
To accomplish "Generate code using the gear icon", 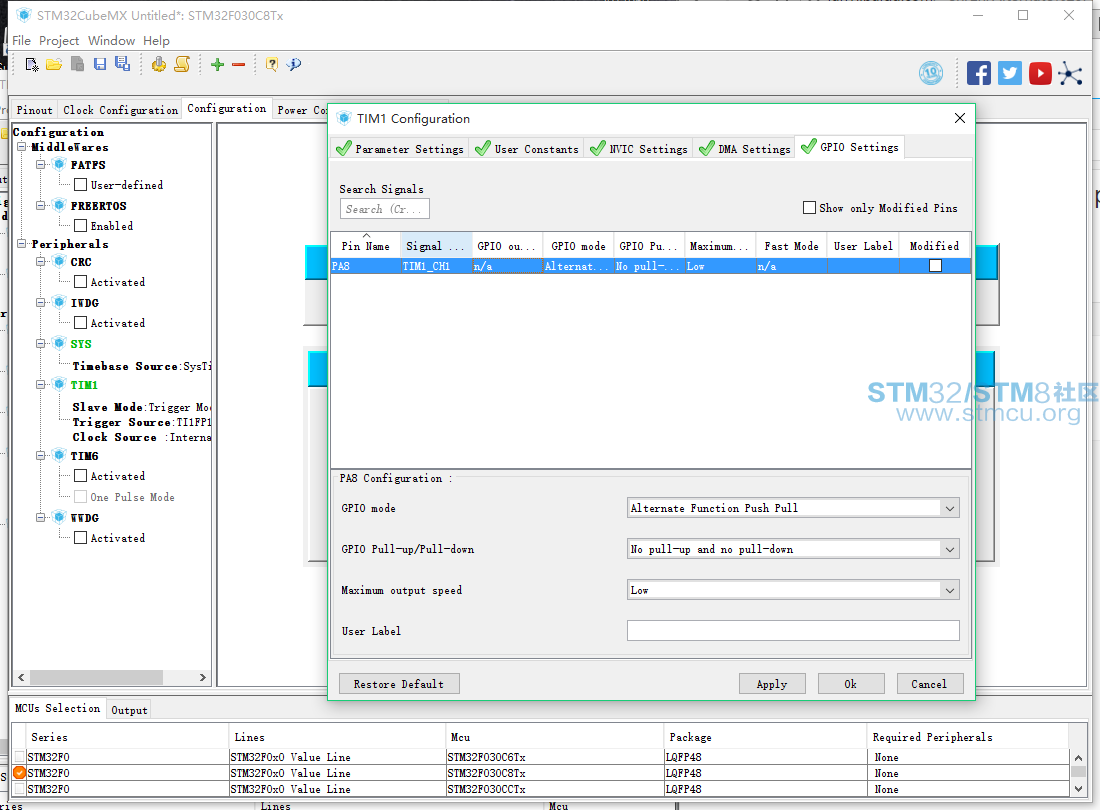I will 159,65.
